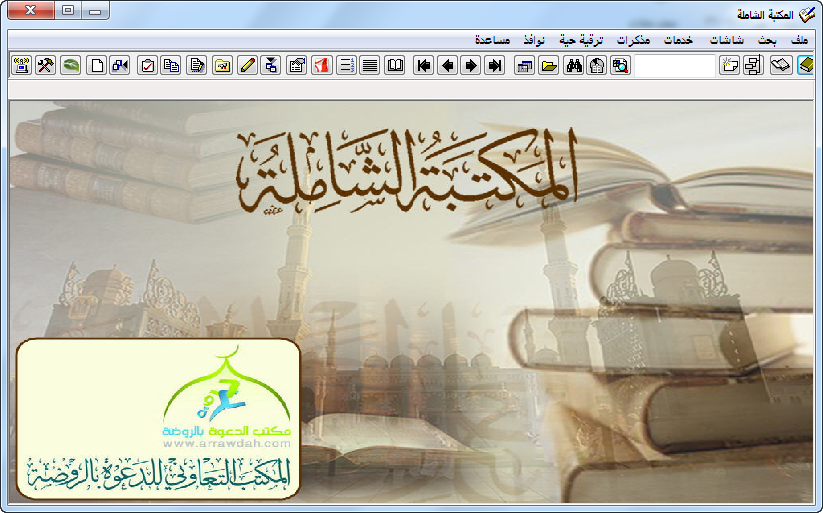Click the www.arrawdah.com website text
The height and width of the screenshot is (513, 823).
[226, 443]
